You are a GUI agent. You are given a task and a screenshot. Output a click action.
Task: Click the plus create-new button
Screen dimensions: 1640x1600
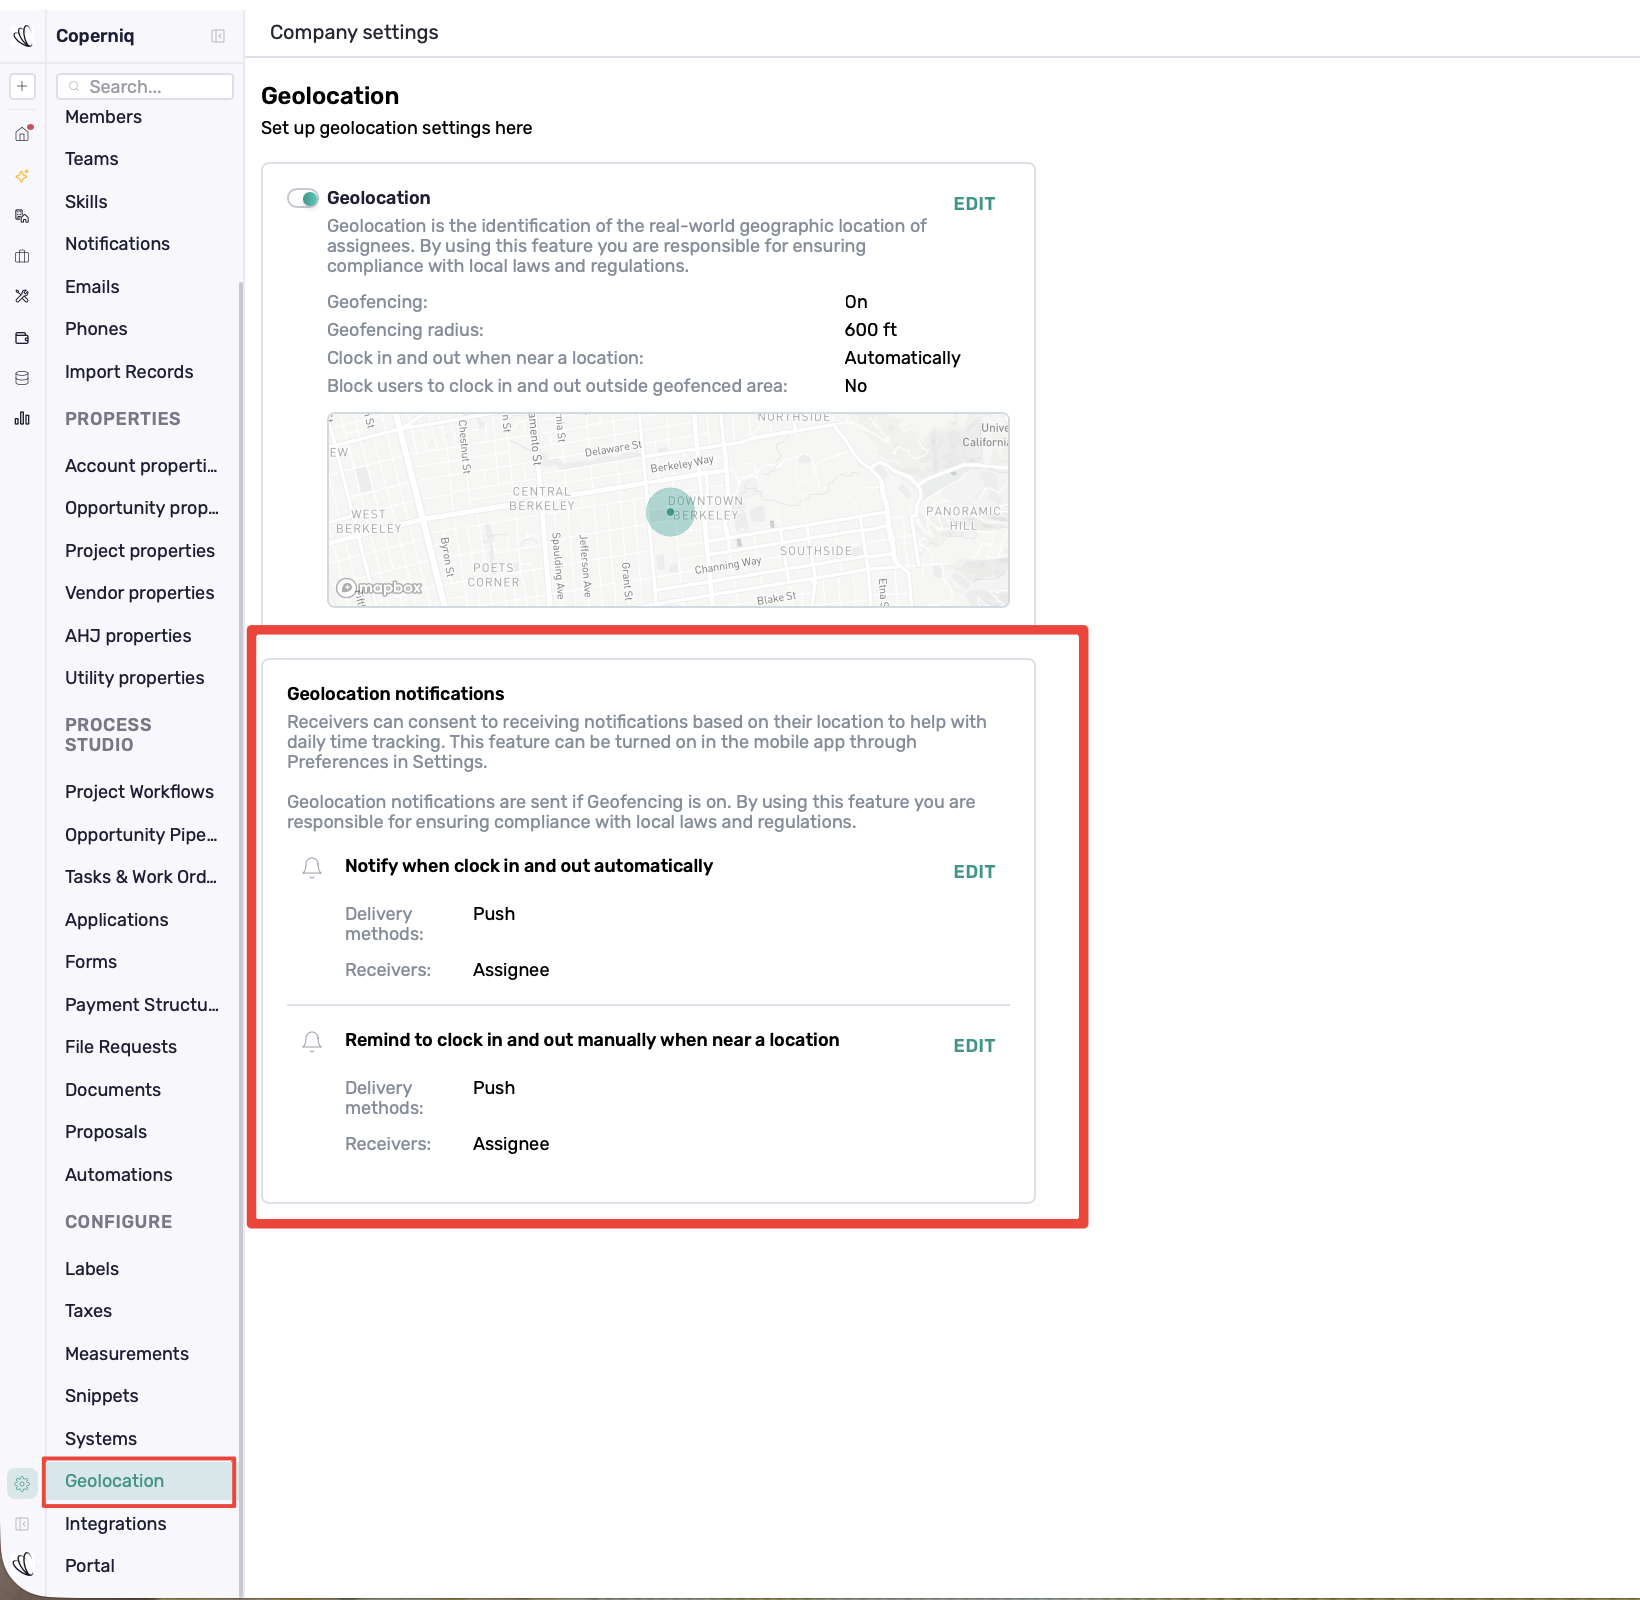click(x=22, y=86)
